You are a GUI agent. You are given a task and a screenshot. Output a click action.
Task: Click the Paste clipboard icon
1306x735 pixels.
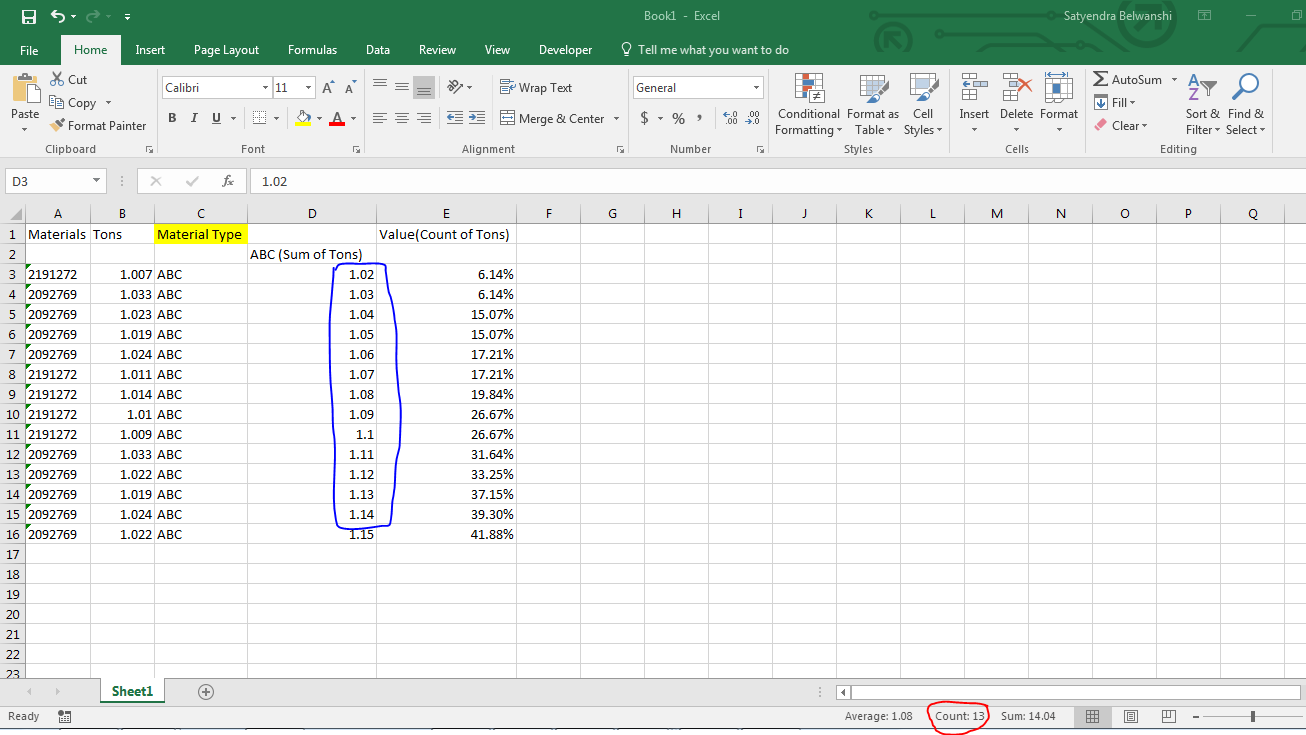coord(25,90)
